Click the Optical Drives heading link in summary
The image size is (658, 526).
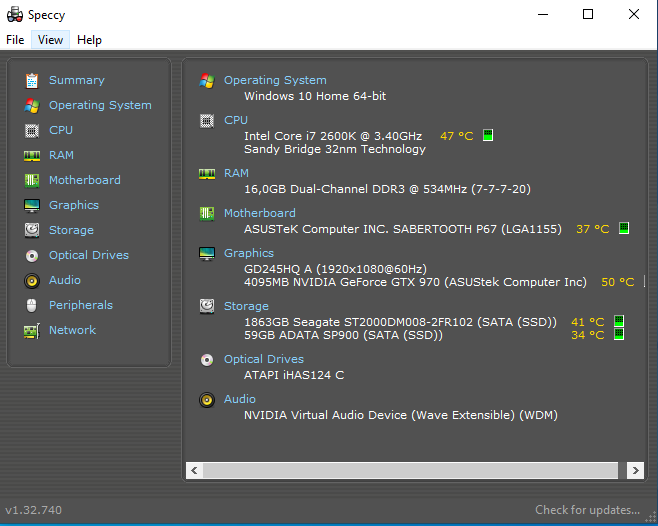tap(264, 359)
